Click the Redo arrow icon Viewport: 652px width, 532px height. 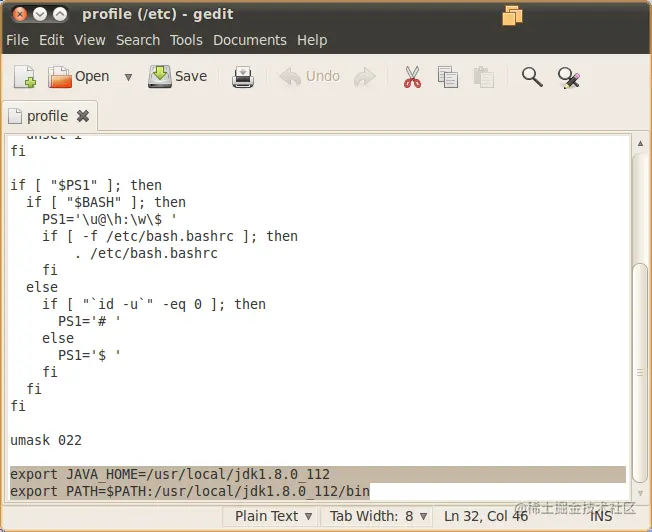365,77
